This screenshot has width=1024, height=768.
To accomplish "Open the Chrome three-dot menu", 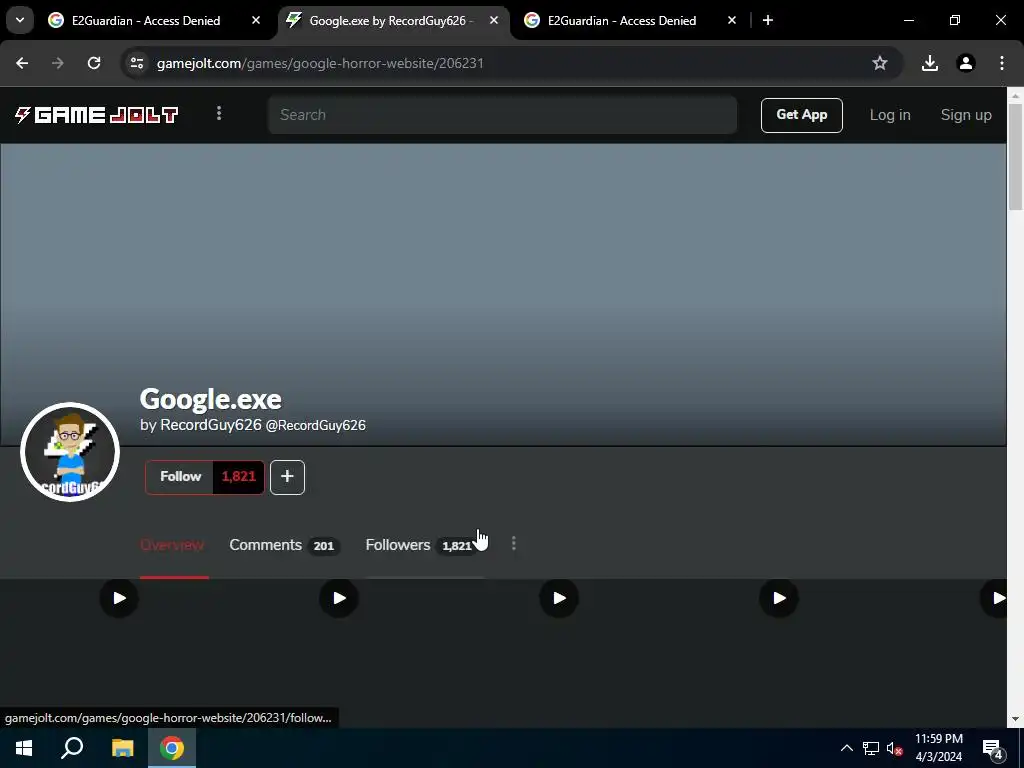I will click(x=1002, y=63).
